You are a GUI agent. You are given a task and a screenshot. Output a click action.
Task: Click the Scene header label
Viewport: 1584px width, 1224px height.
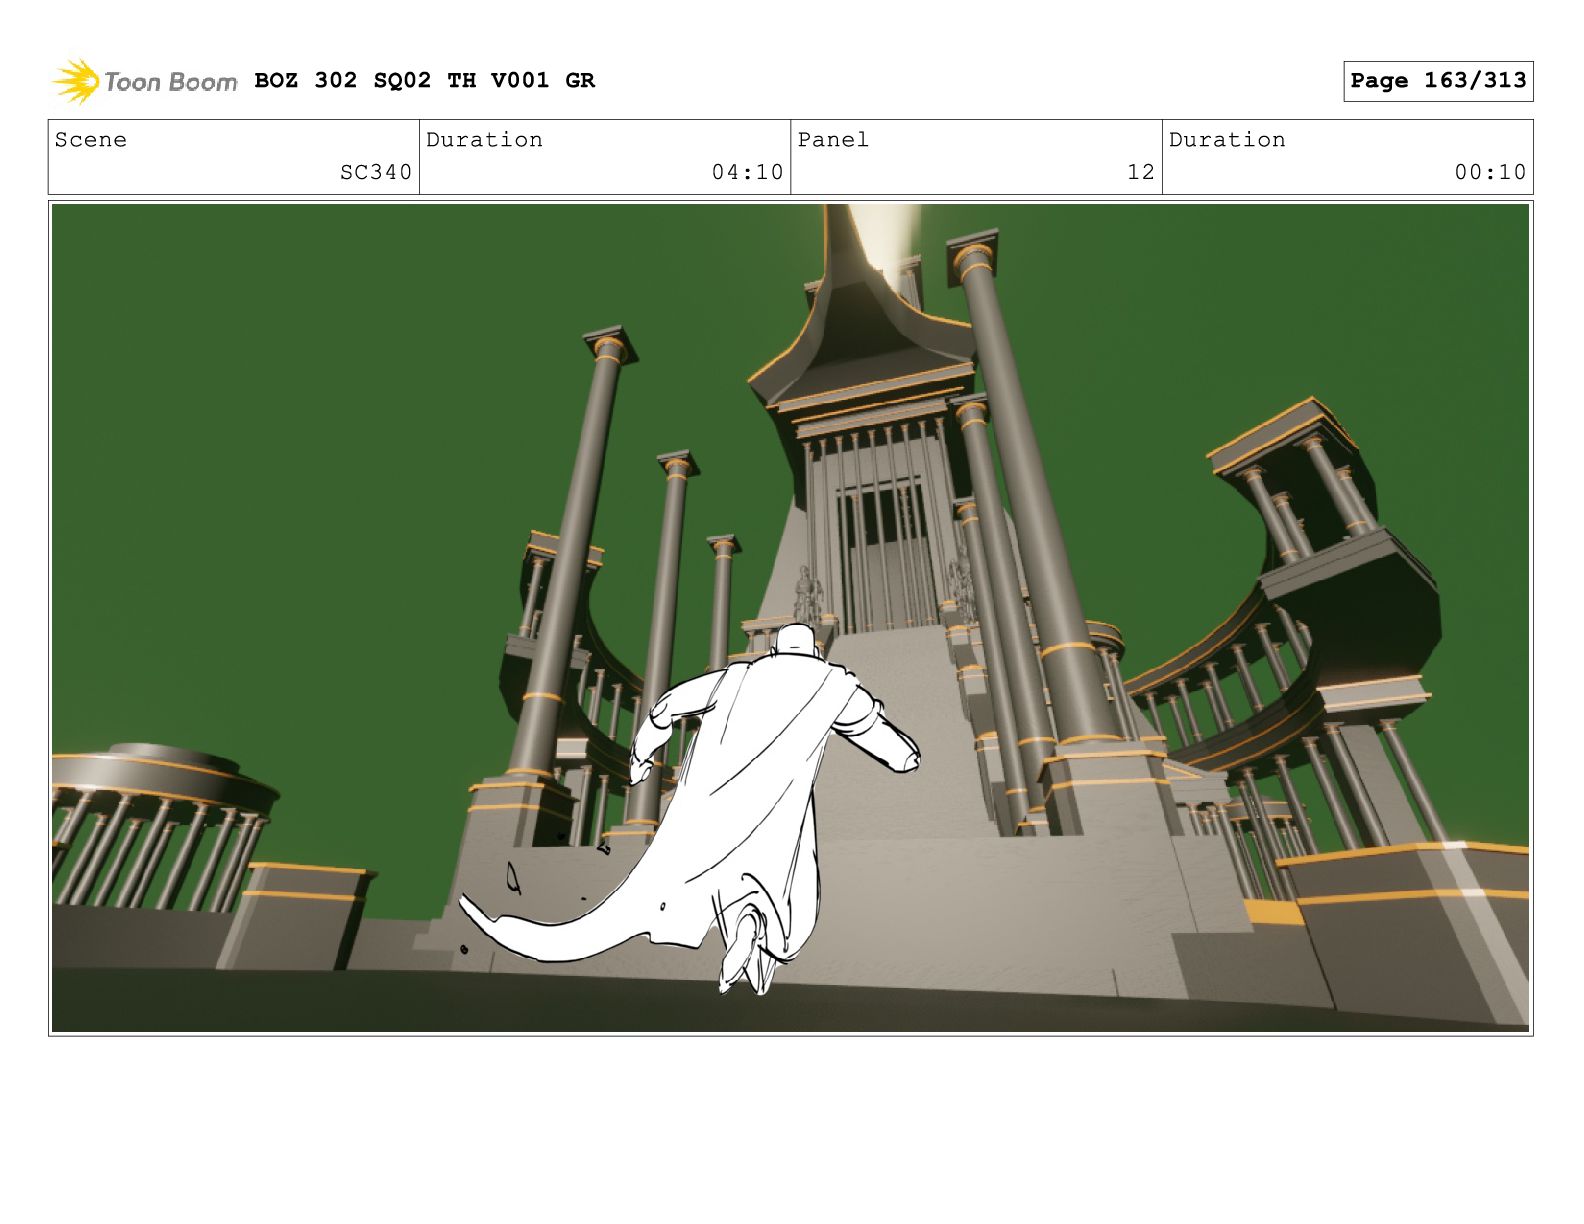point(91,140)
